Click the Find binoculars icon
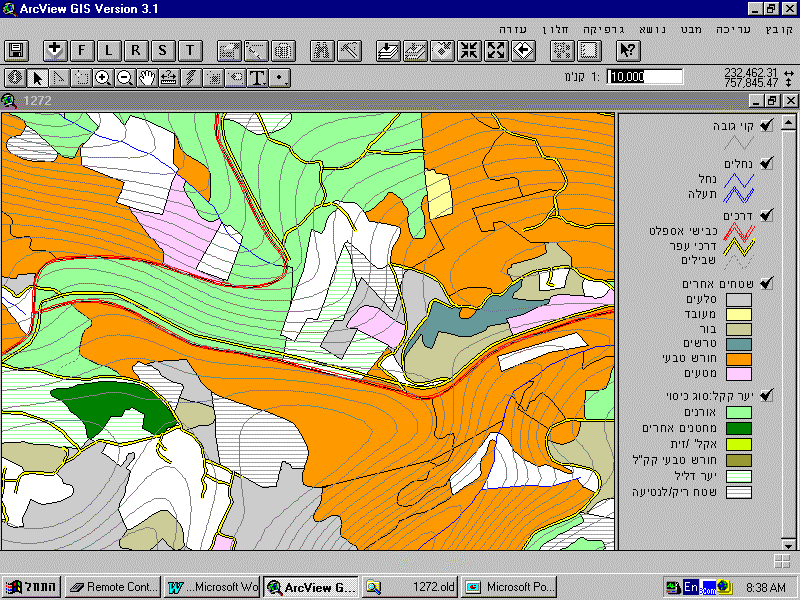Image resolution: width=800 pixels, height=600 pixels. click(x=322, y=50)
